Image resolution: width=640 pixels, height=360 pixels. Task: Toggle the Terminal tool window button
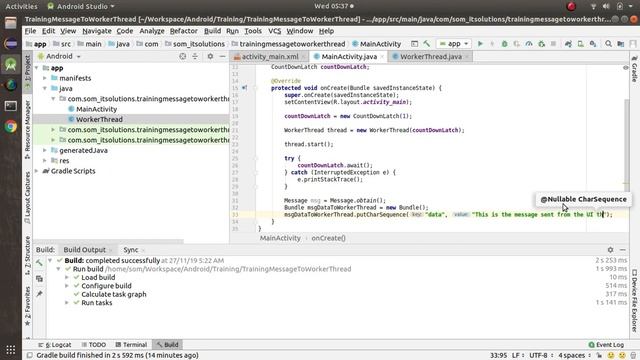[131, 345]
